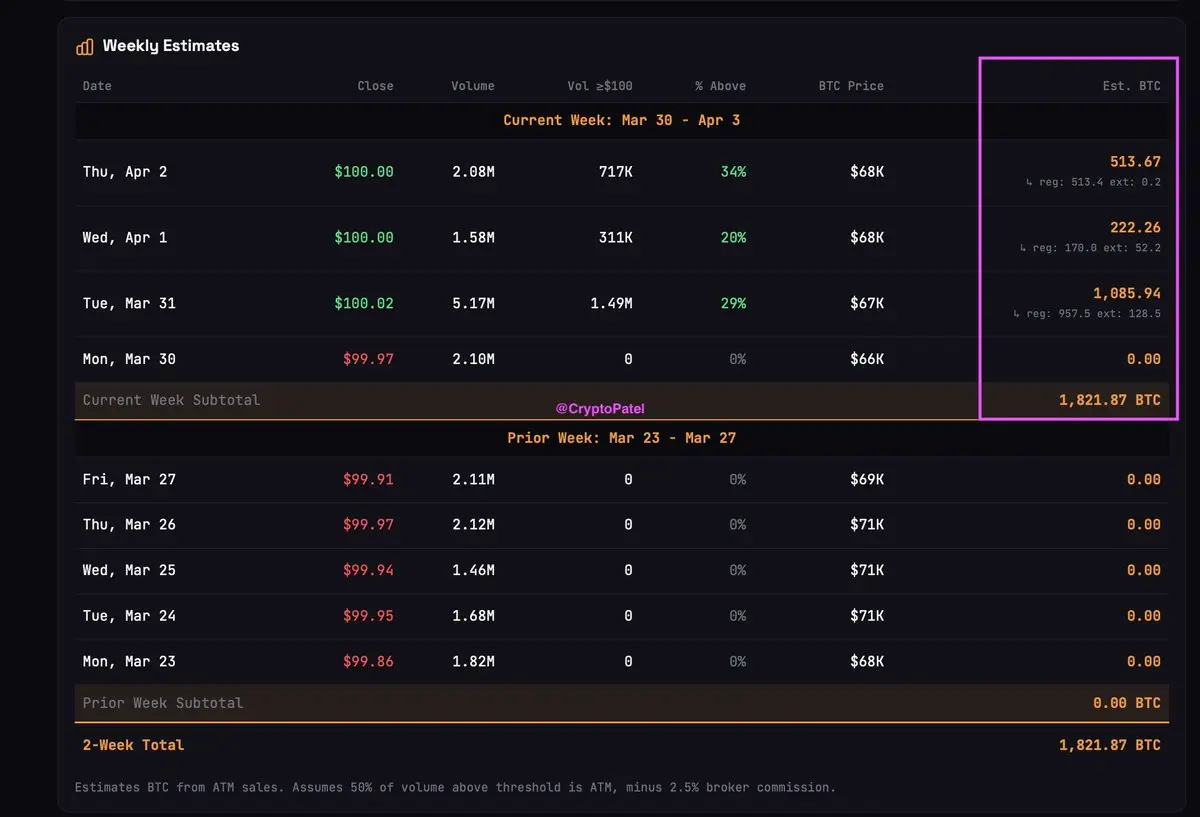The width and height of the screenshot is (1200, 817).
Task: Select the Date column header
Action: [97, 86]
